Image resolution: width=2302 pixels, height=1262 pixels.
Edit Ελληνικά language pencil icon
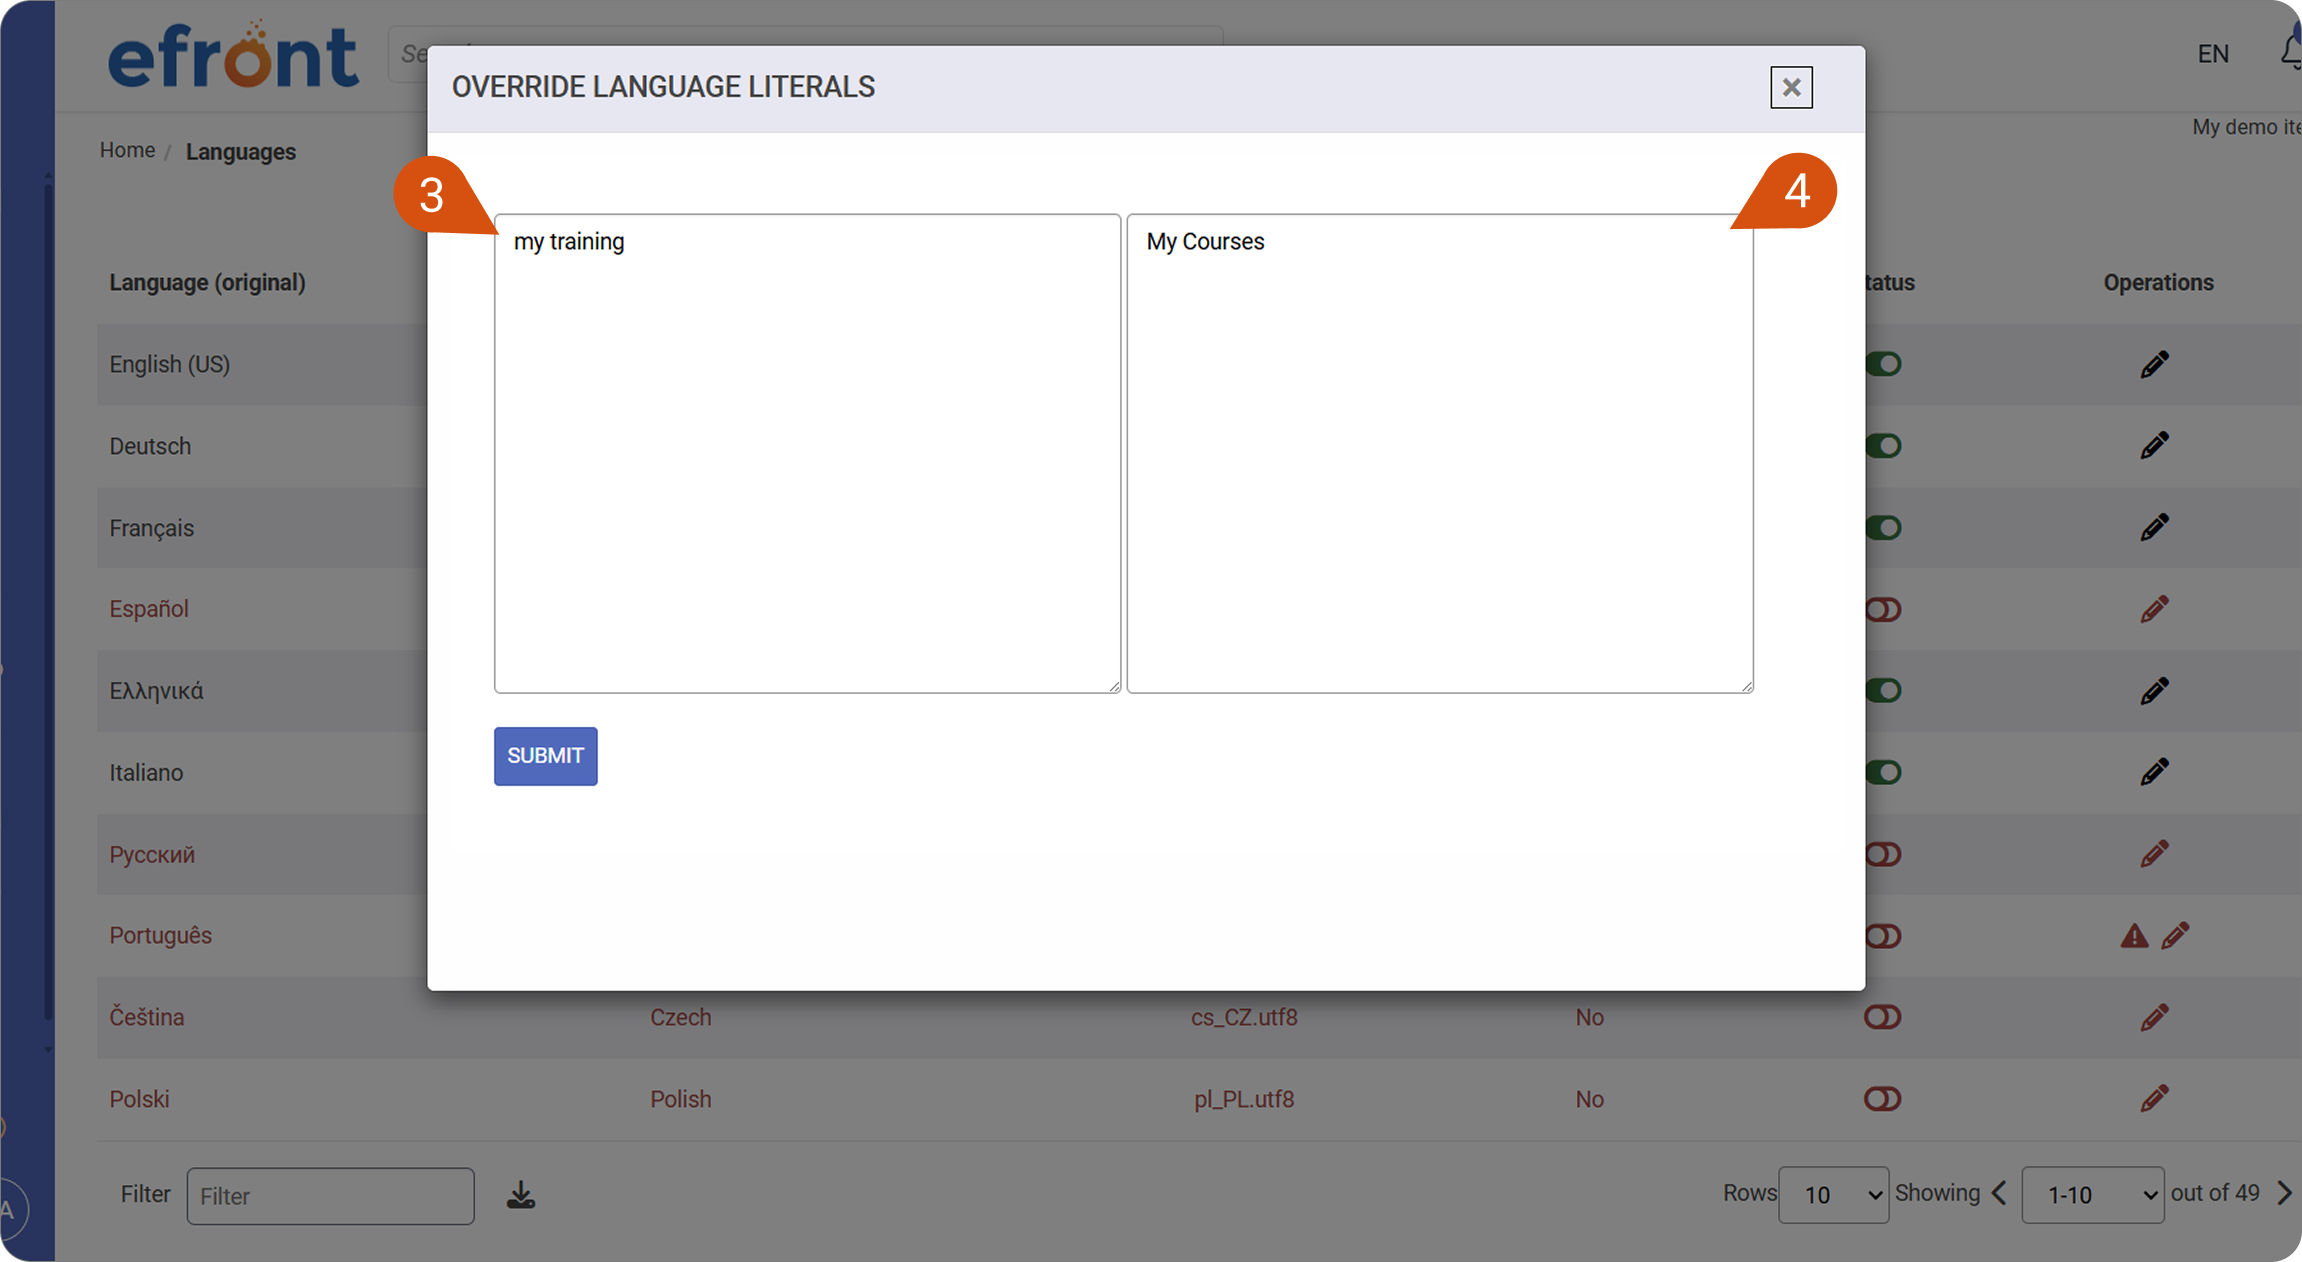(2155, 691)
